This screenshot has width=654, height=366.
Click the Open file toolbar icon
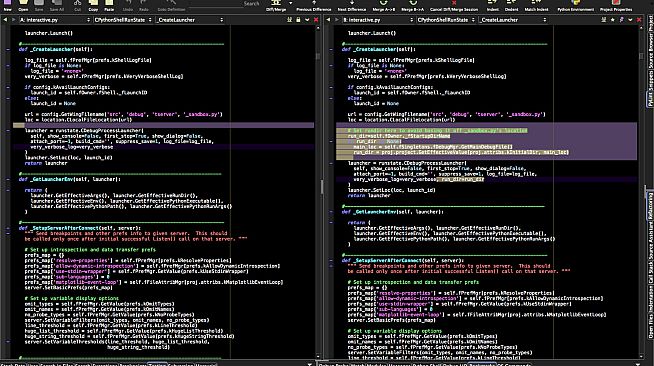point(23,5)
